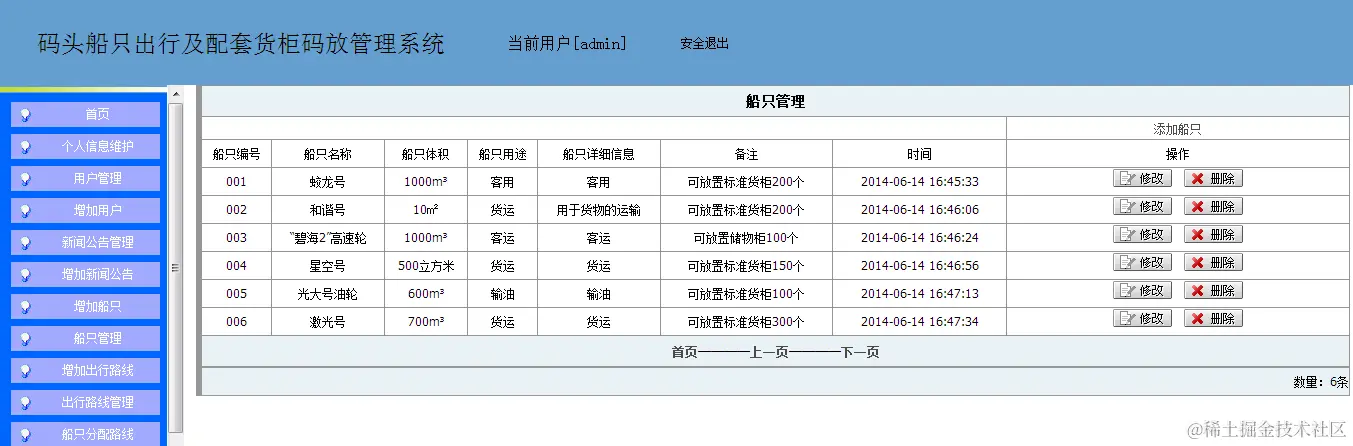Viewport: 1353px width, 446px height.
Task: Click 修改 for ship 003
Action: [x=1142, y=235]
